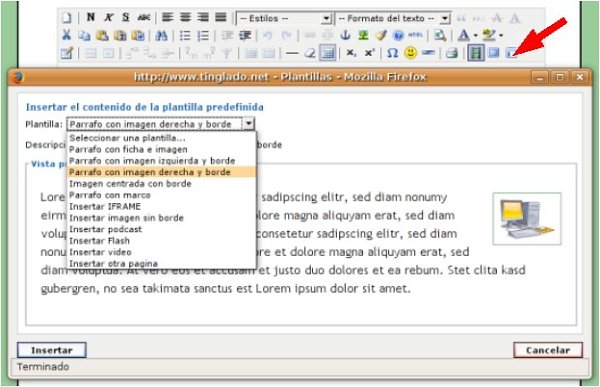Click the Insertar button
The image size is (600, 387).
tap(52, 350)
